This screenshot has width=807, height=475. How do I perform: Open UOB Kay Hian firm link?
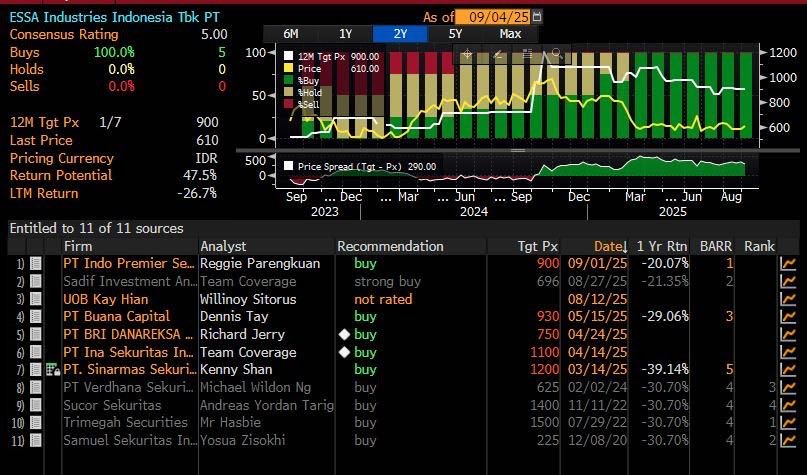[106, 300]
